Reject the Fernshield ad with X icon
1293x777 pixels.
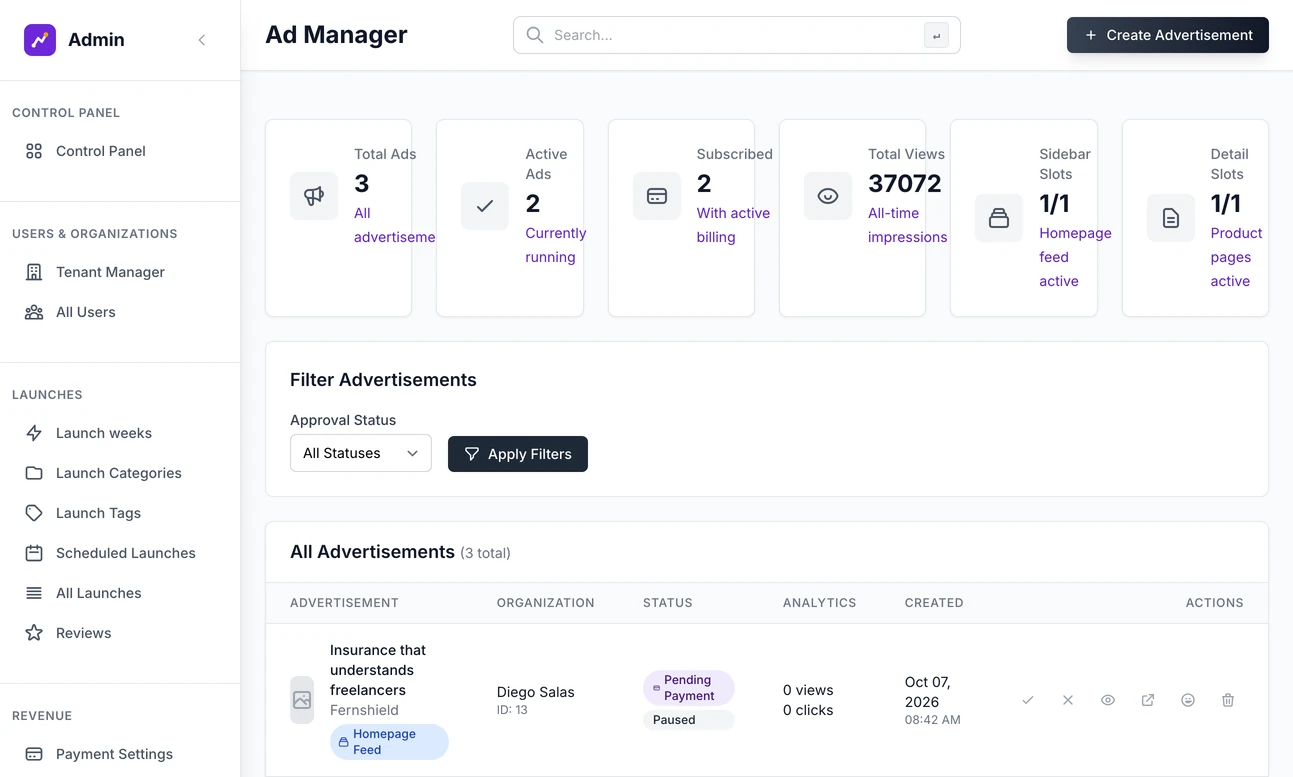click(x=1068, y=700)
